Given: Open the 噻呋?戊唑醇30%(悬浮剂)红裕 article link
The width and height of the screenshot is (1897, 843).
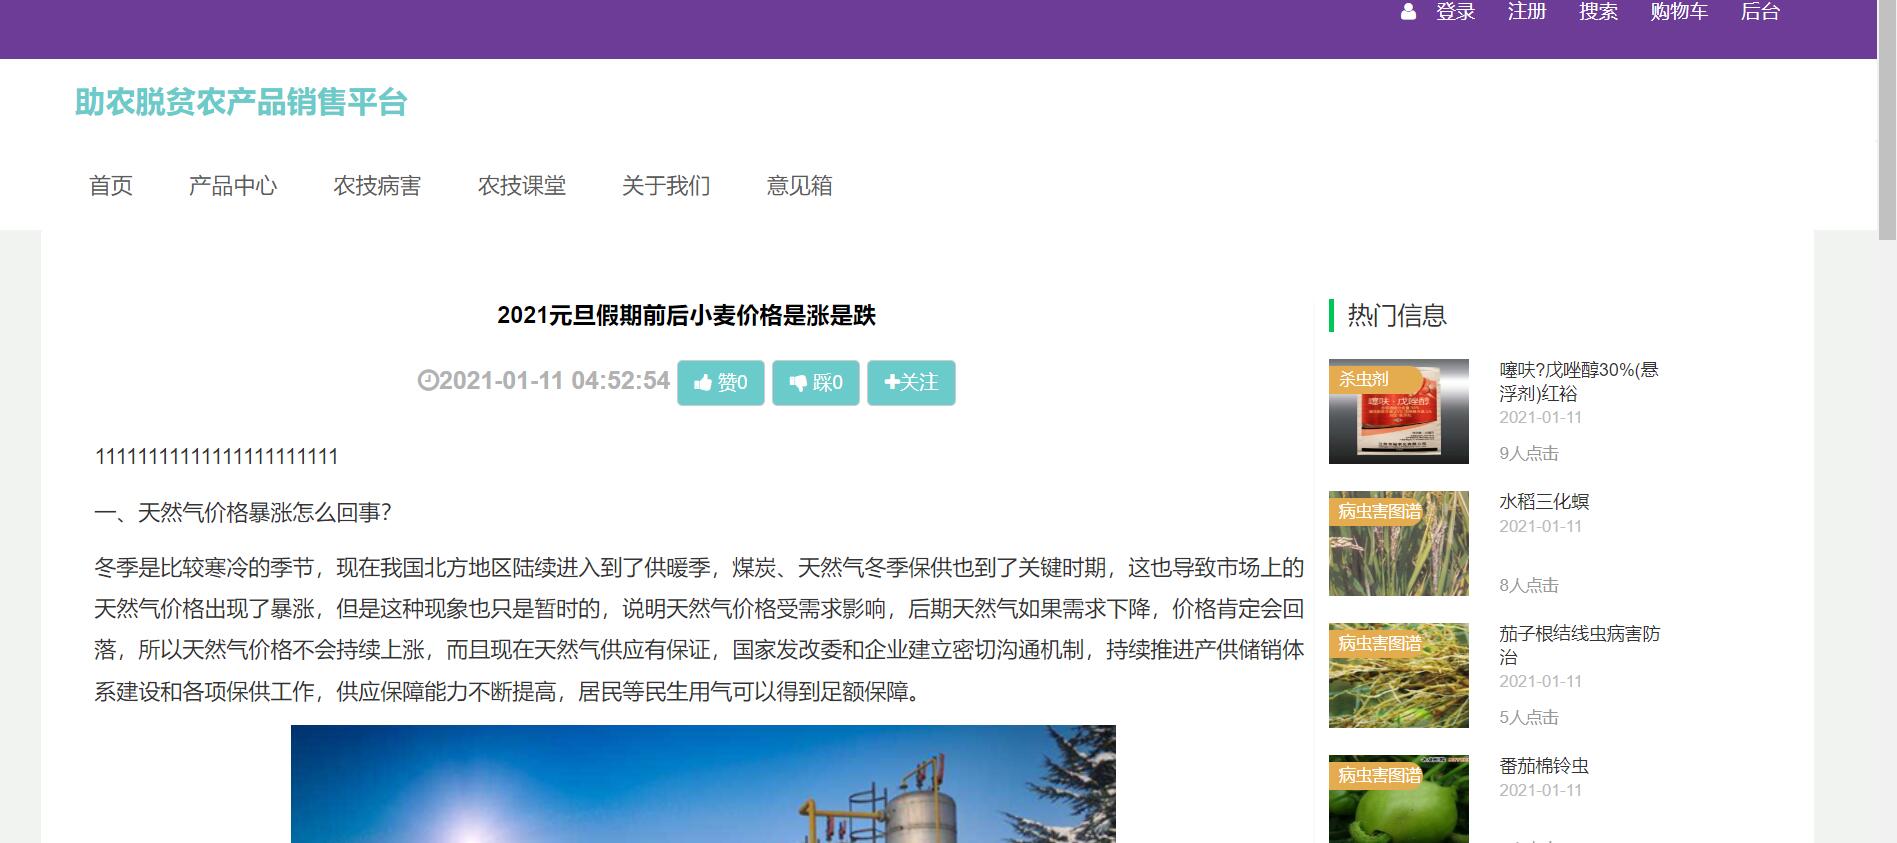Looking at the screenshot, I should coord(1578,382).
